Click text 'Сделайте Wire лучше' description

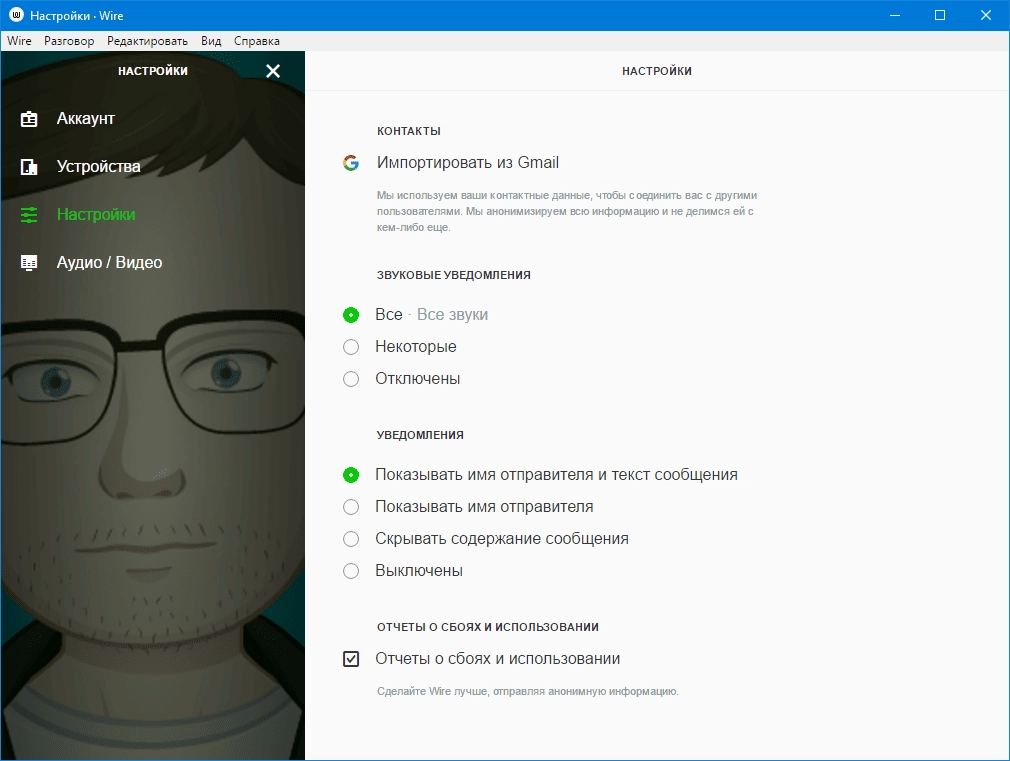coord(528,691)
